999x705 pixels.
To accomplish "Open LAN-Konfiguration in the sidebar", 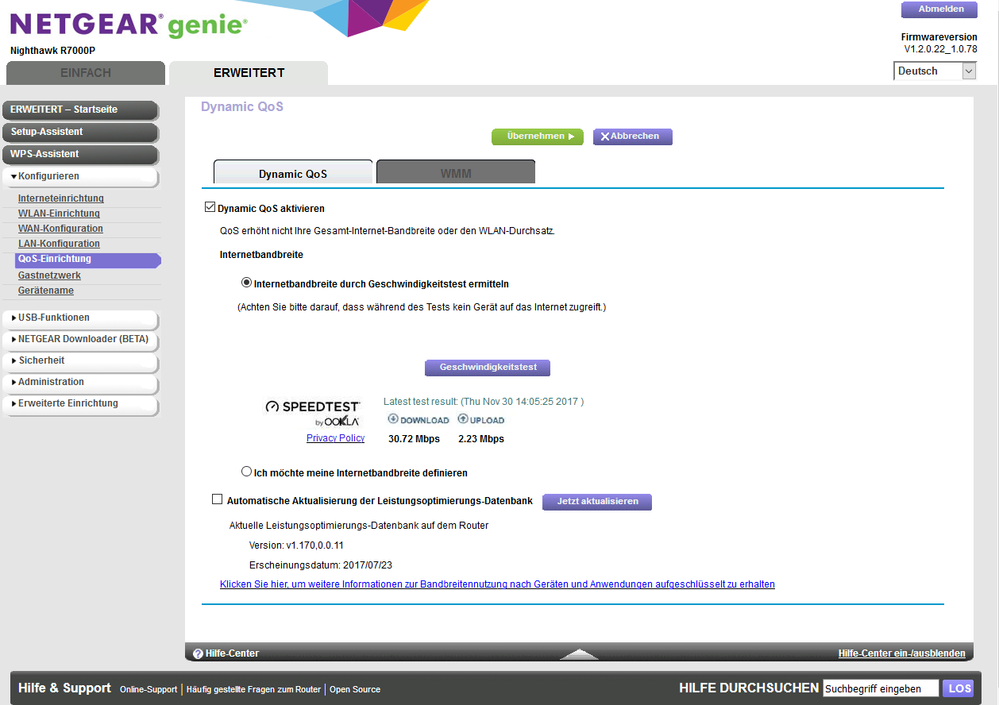I will coord(59,244).
